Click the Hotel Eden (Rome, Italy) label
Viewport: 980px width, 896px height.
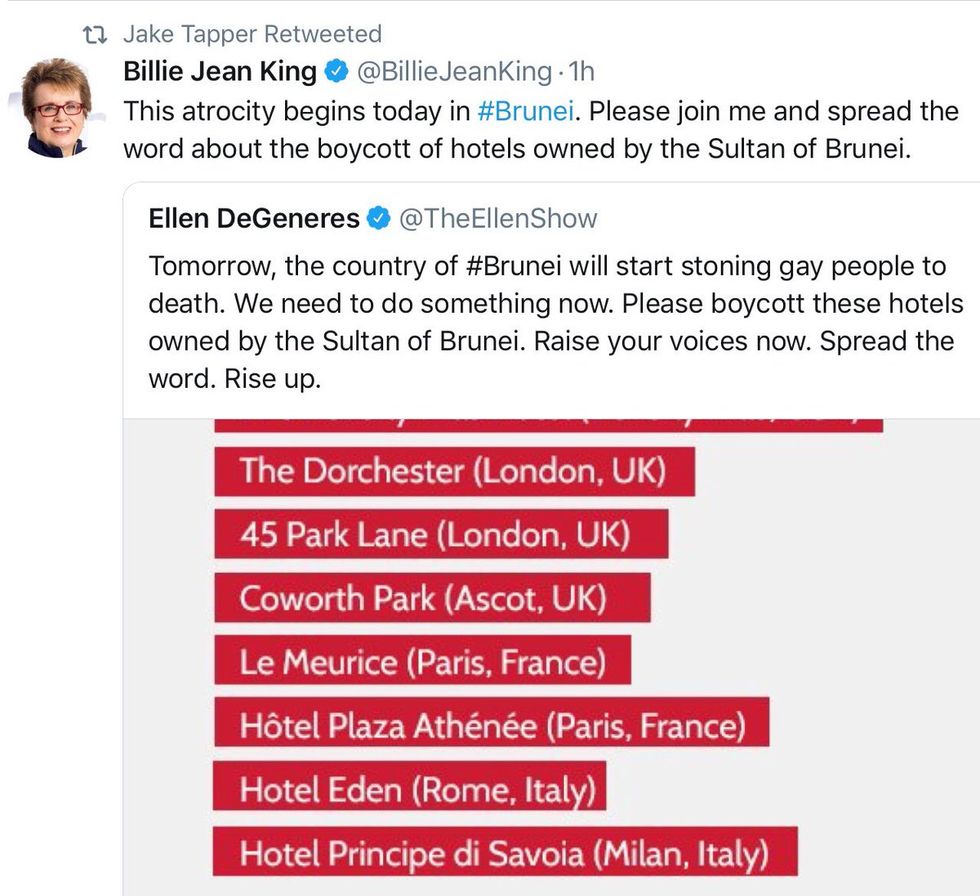click(409, 786)
